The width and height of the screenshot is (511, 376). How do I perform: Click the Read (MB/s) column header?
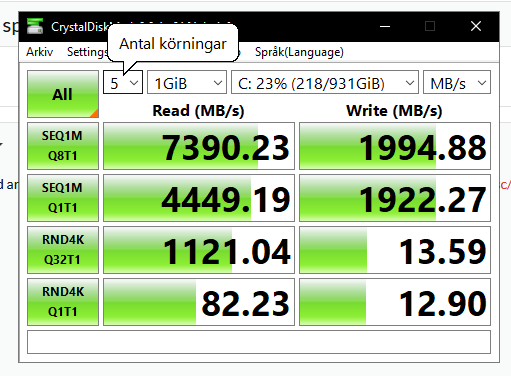pos(198,111)
